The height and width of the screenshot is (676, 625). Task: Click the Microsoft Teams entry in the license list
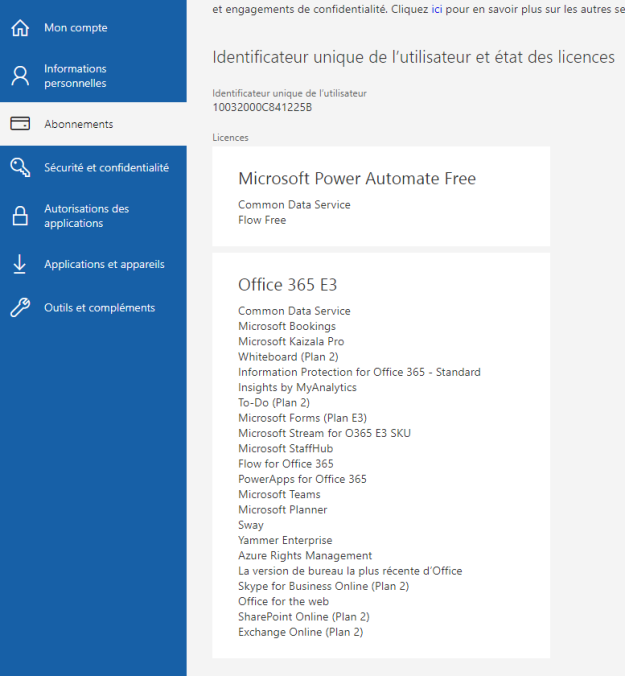point(279,494)
